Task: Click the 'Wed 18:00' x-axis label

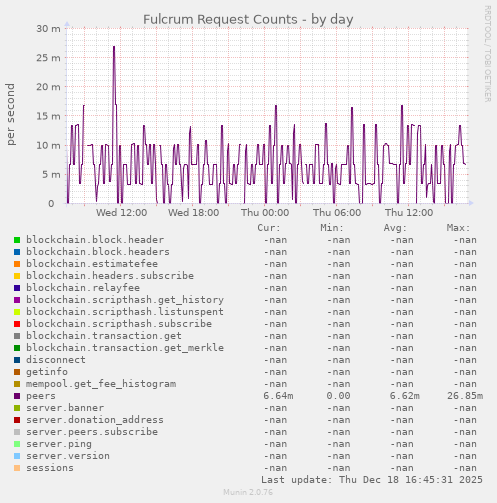Action: (x=194, y=212)
